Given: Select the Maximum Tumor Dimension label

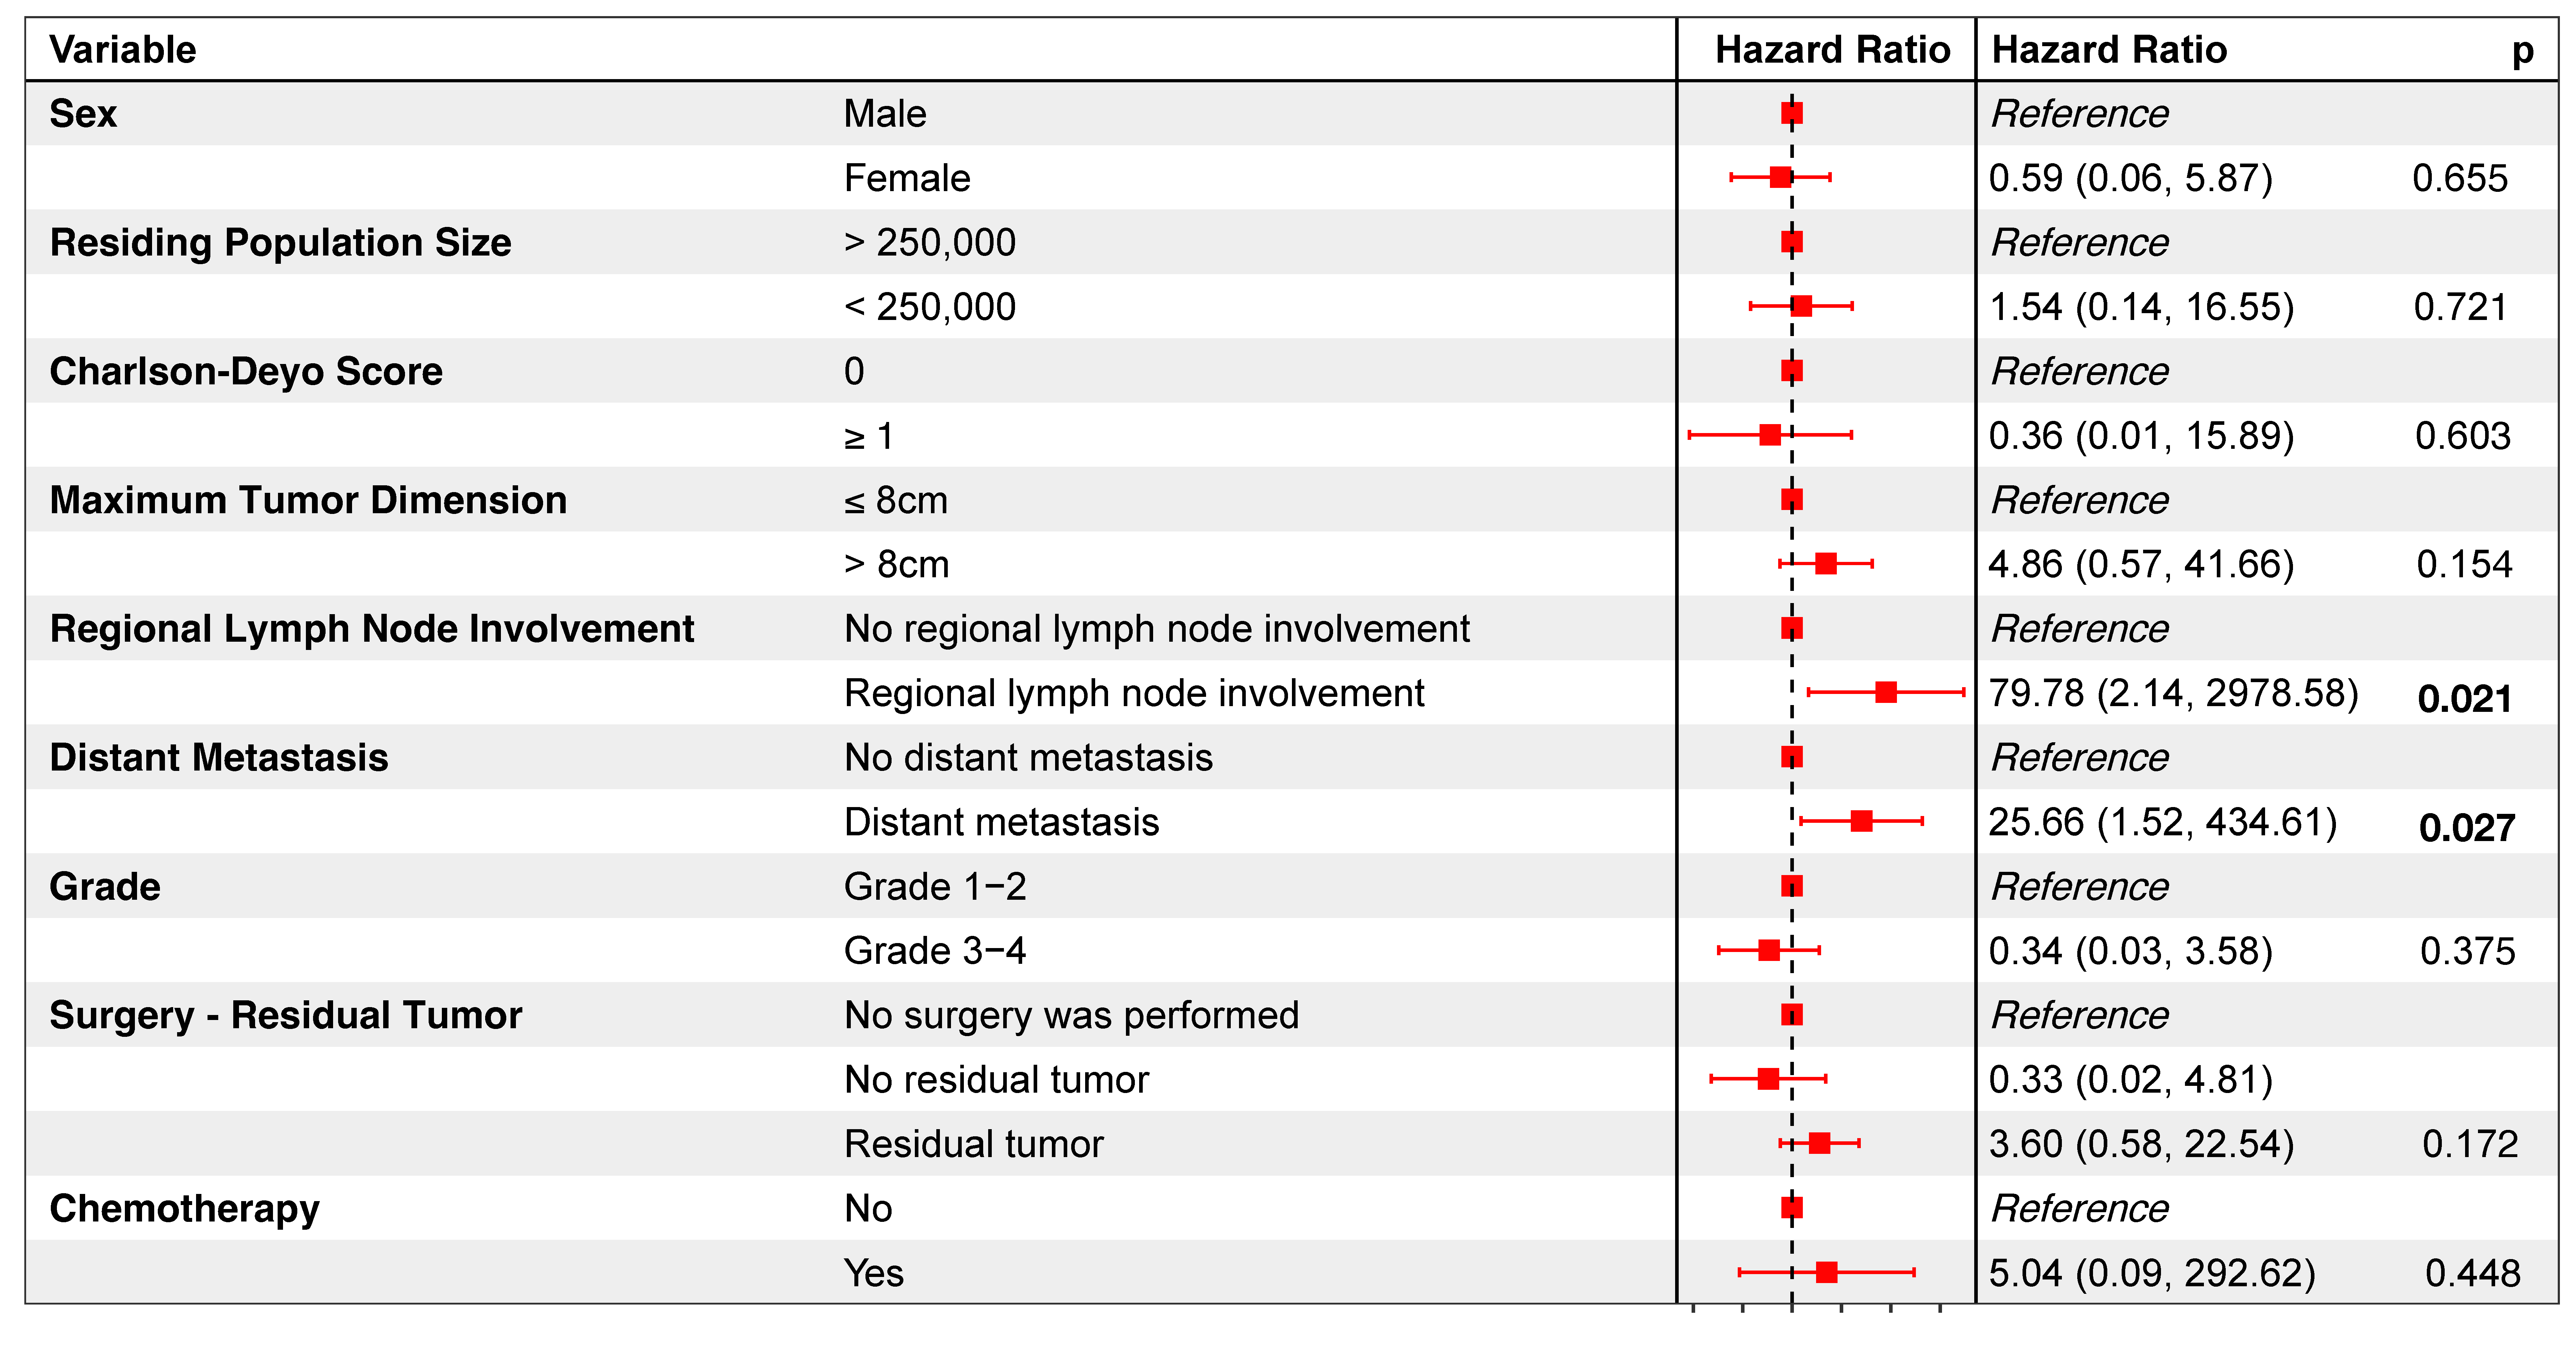Looking at the screenshot, I should [308, 500].
